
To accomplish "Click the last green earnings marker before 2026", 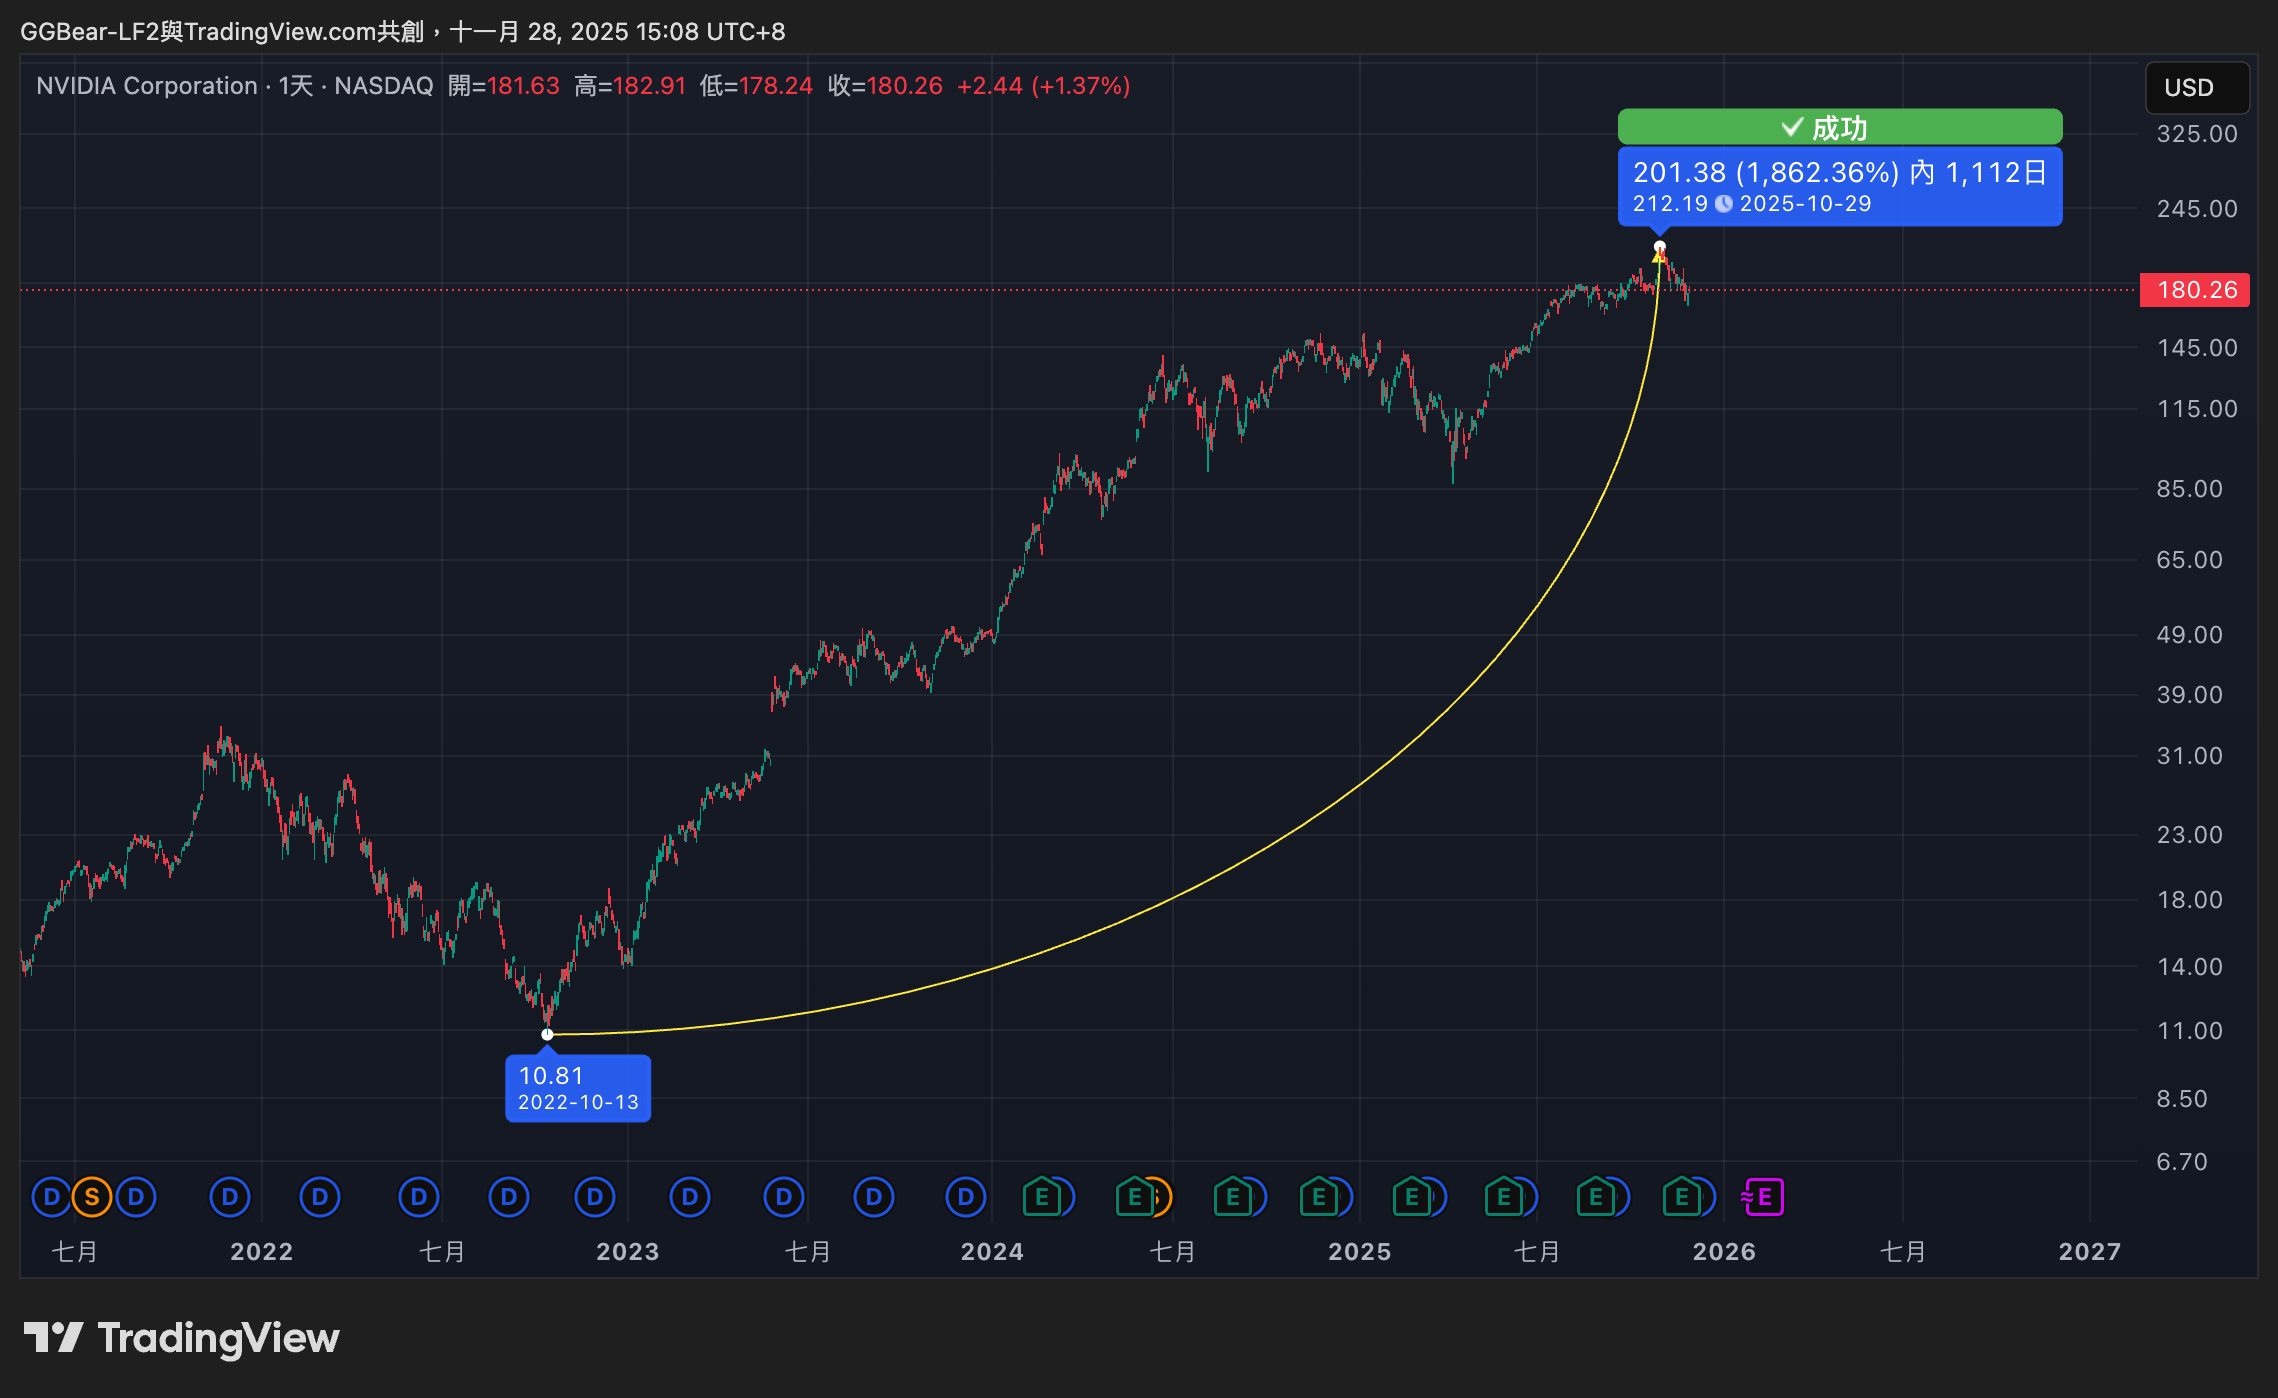I will [1682, 1196].
